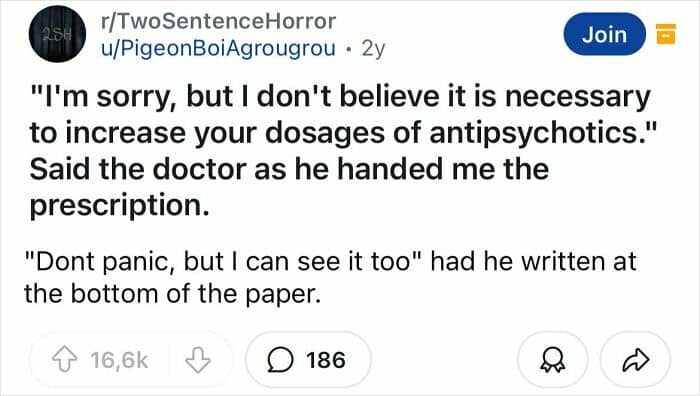Viewport: 700px width, 396px height.
Task: Click the post body starting "Dont panic"
Action: [330, 277]
